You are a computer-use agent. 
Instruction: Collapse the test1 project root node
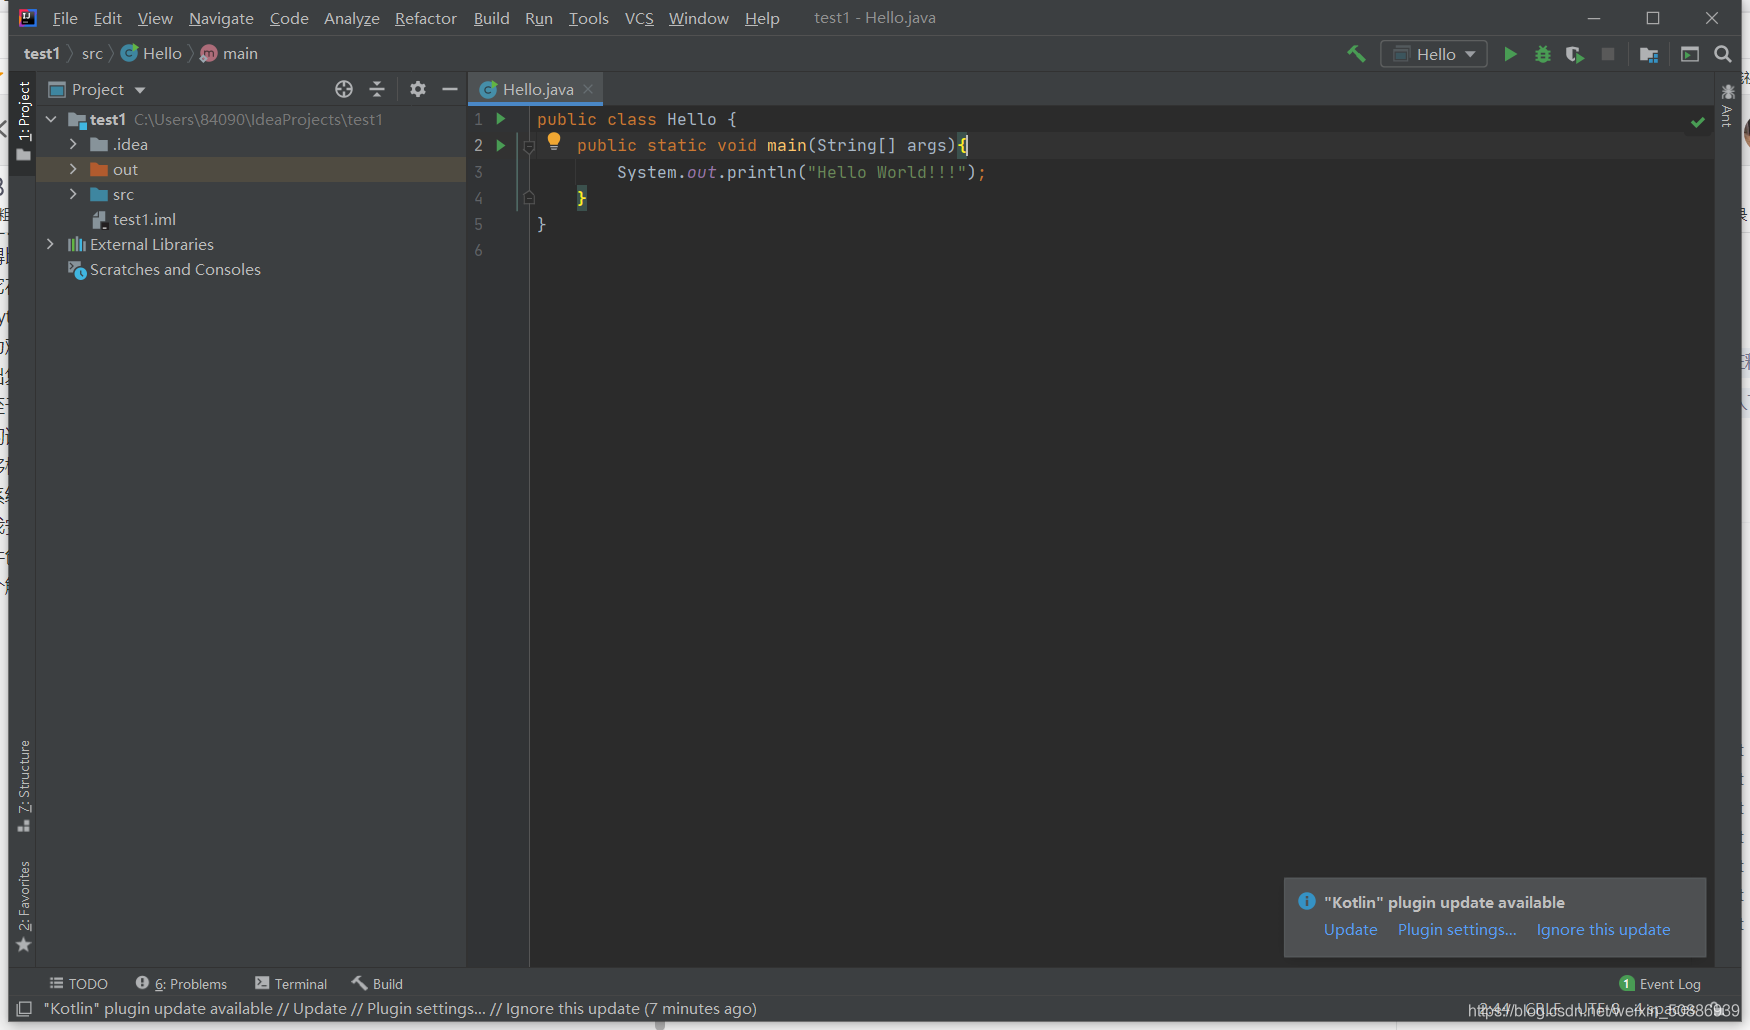pyautogui.click(x=51, y=119)
